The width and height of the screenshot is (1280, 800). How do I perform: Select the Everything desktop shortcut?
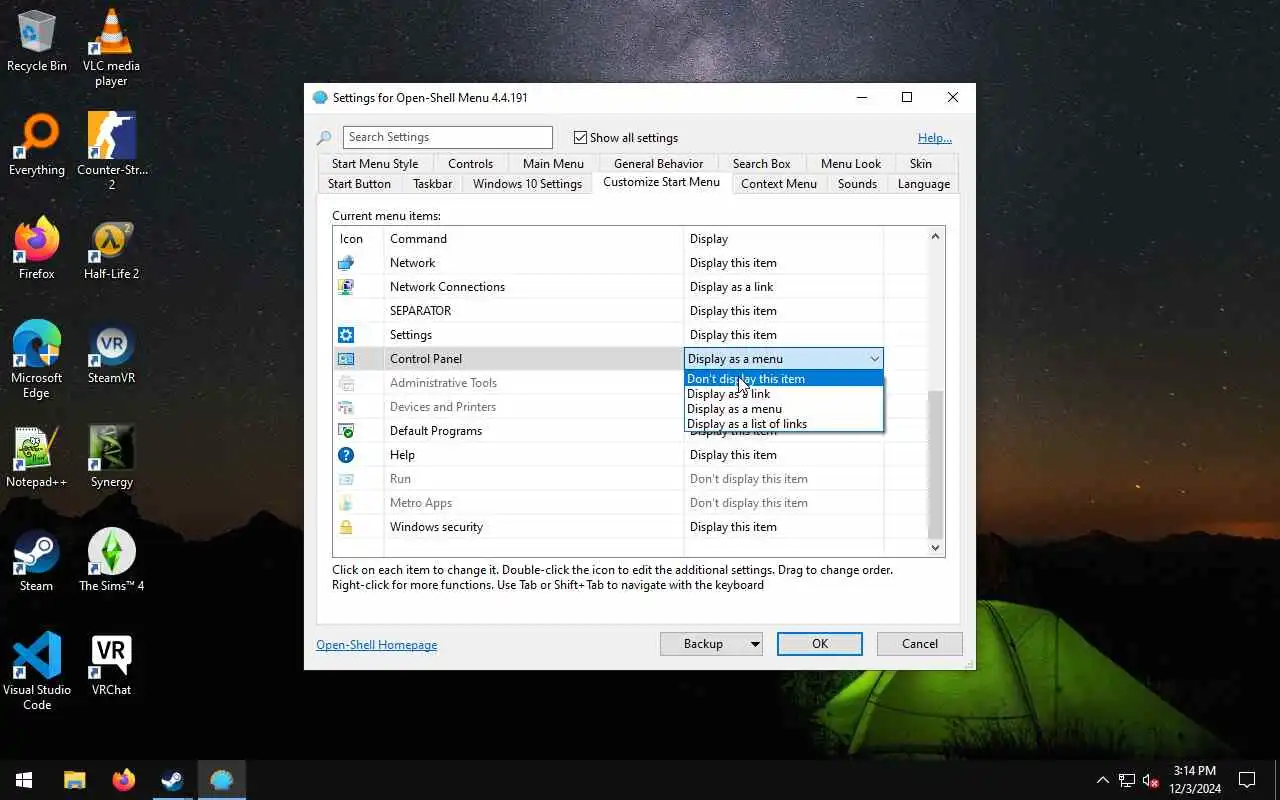[x=37, y=146]
